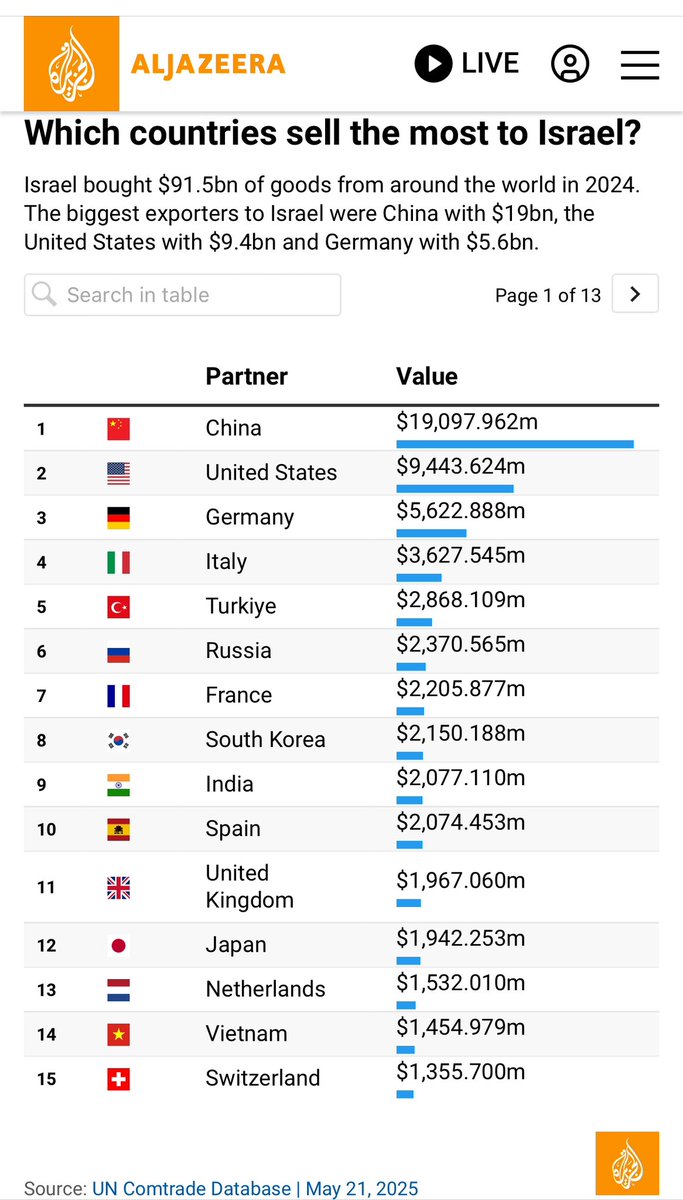Click the Turkiye flag icon
This screenshot has height=1200, width=683.
[x=118, y=607]
